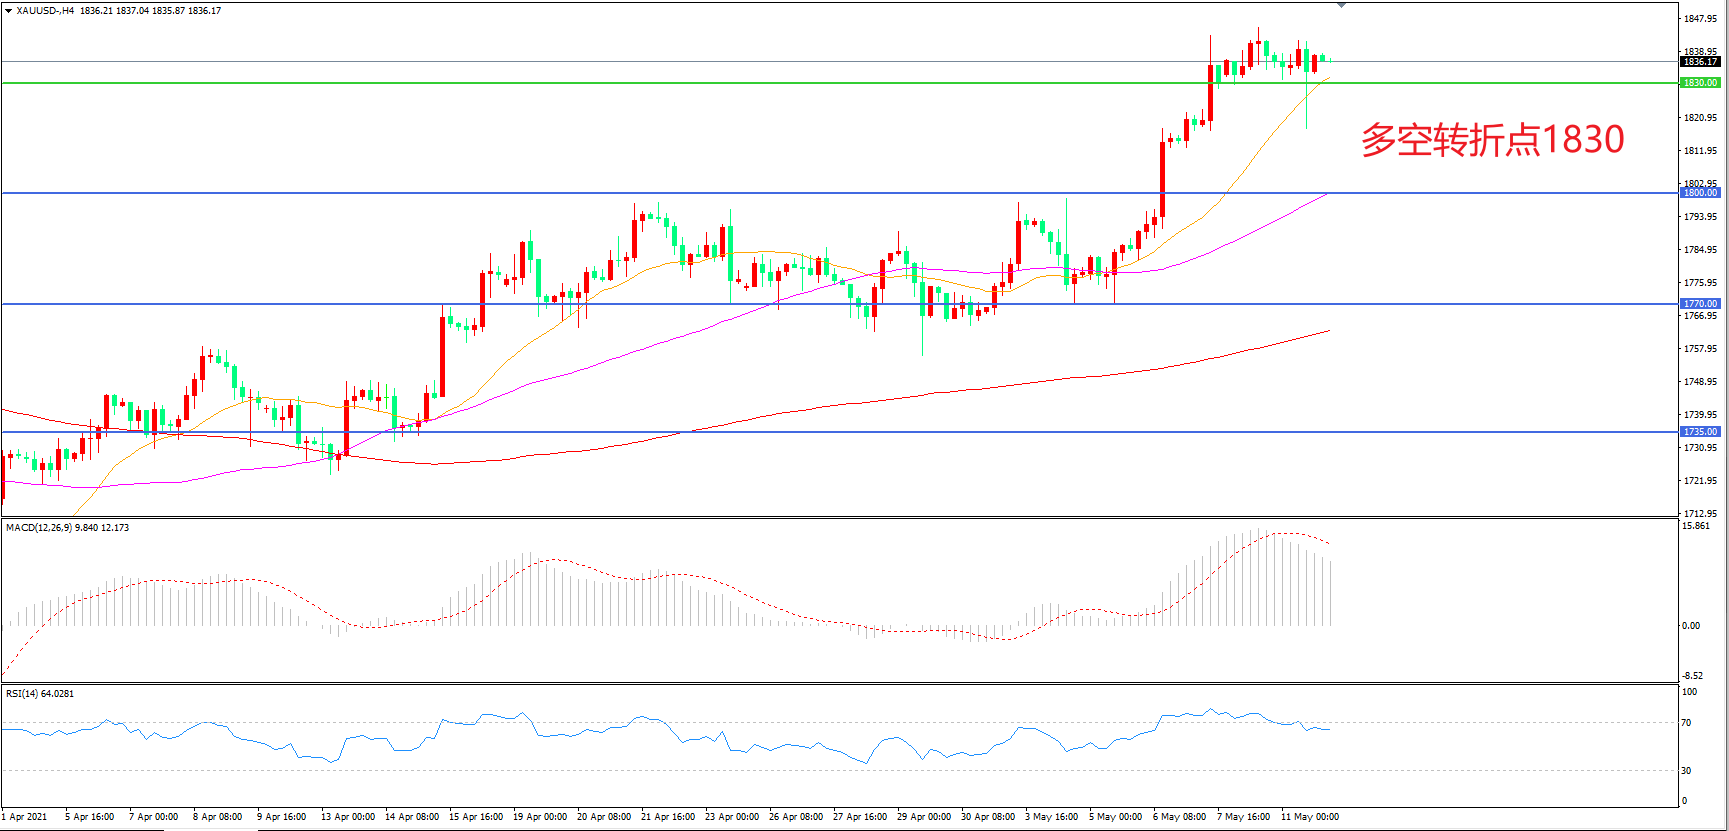Viewport: 1729px width, 831px height.
Task: Click the green 1830.00 price label
Action: pos(1699,83)
